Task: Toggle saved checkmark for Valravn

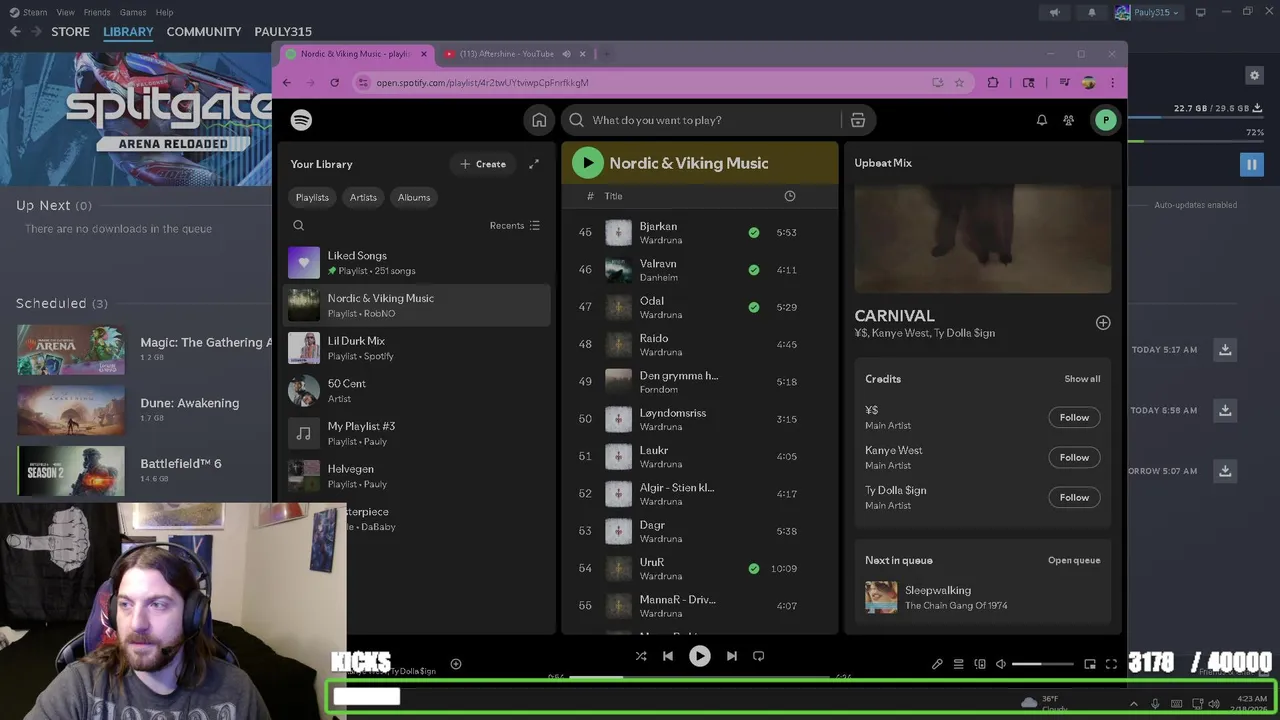Action: point(754,270)
